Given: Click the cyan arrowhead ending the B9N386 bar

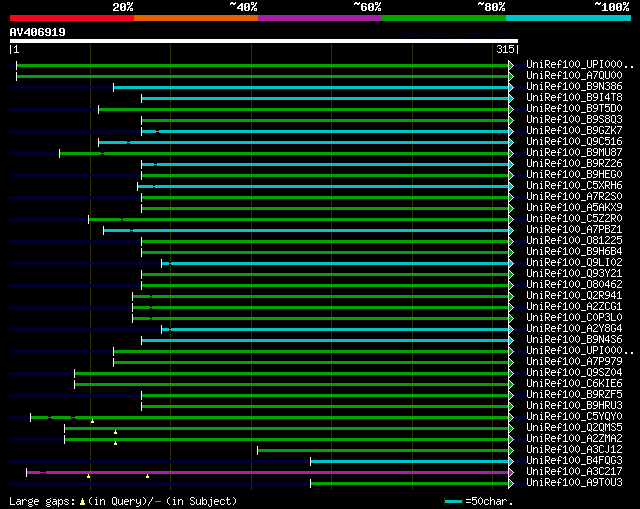Looking at the screenshot, I should pos(511,87).
